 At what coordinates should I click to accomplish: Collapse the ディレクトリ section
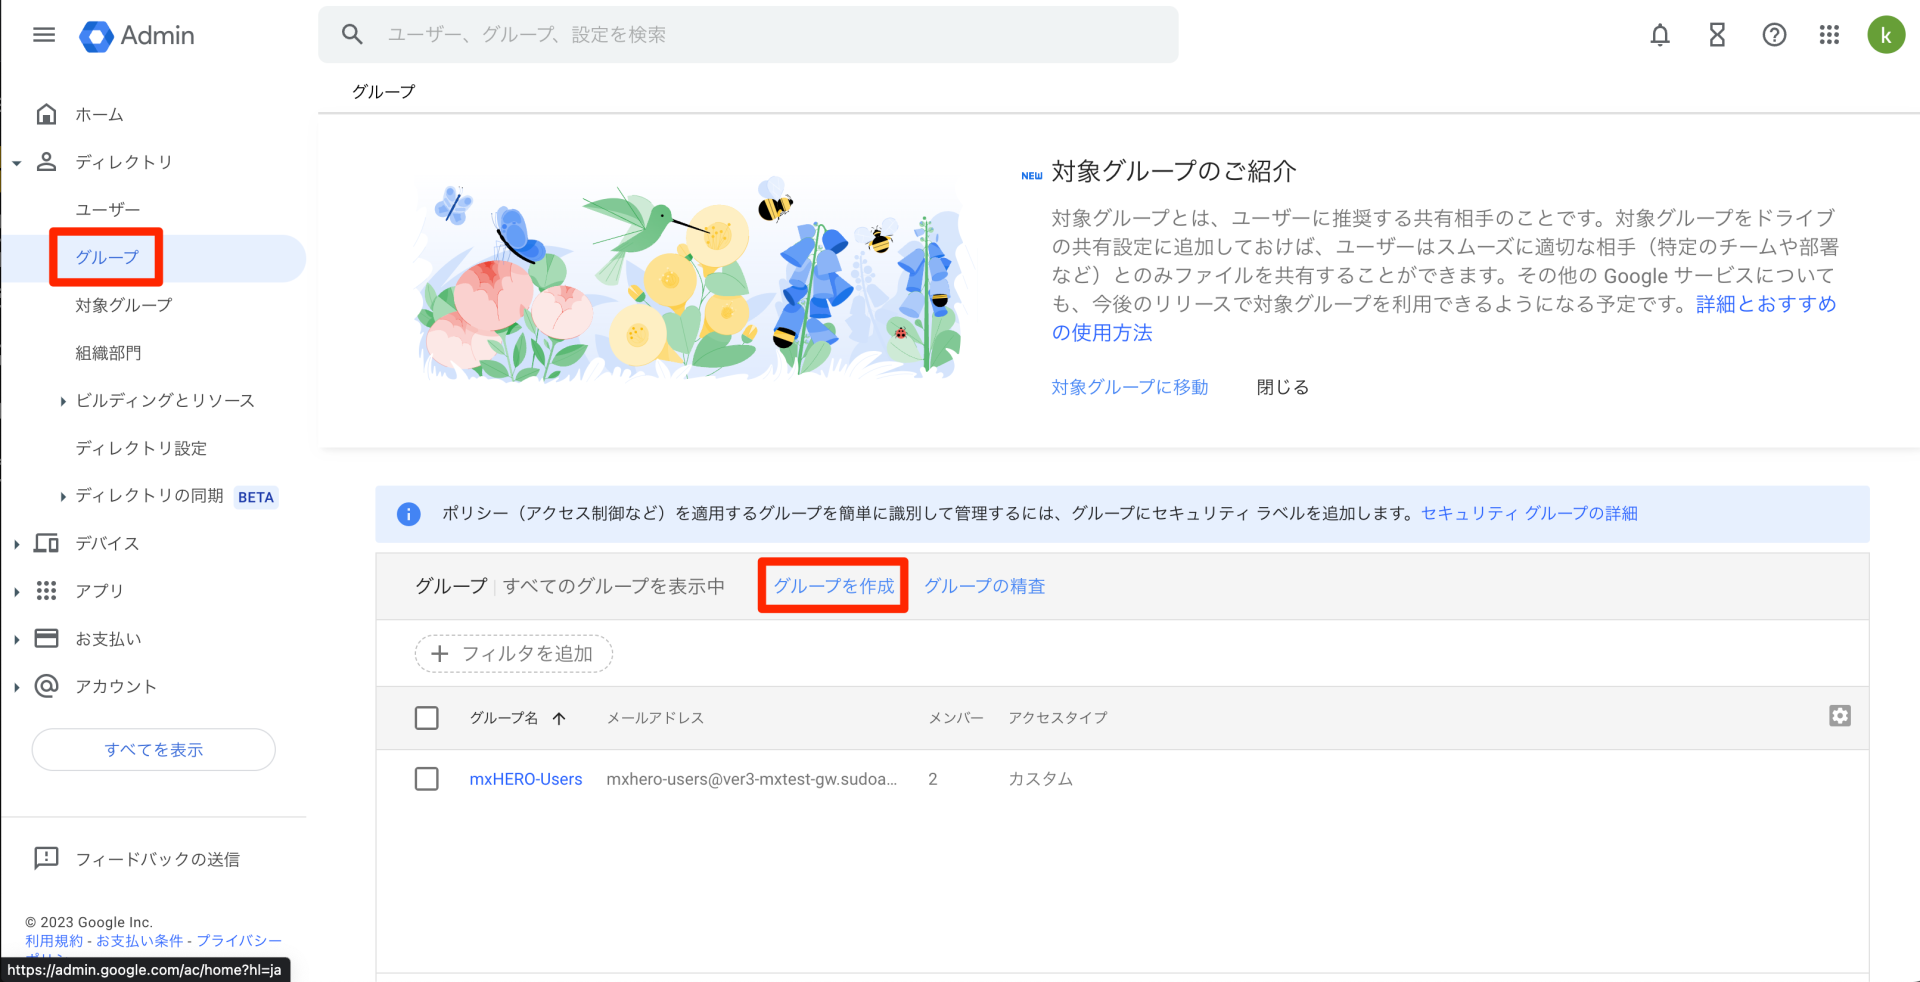click(15, 161)
